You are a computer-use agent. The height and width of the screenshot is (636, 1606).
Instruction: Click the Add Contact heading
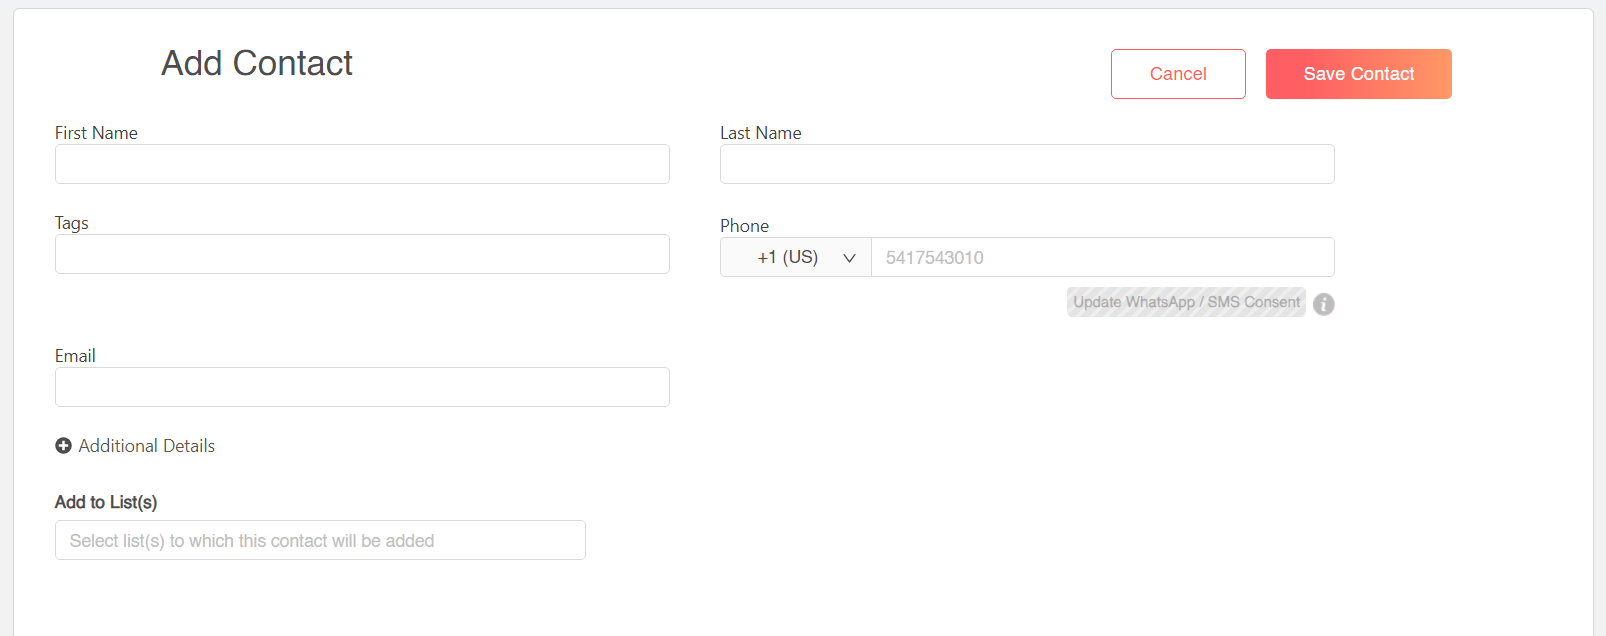(x=256, y=63)
